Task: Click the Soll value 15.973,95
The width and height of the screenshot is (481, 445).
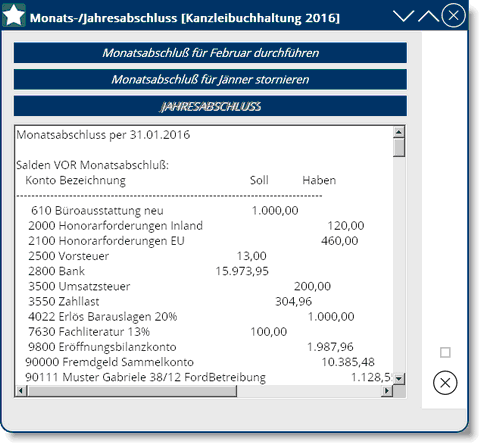Action: click(242, 271)
